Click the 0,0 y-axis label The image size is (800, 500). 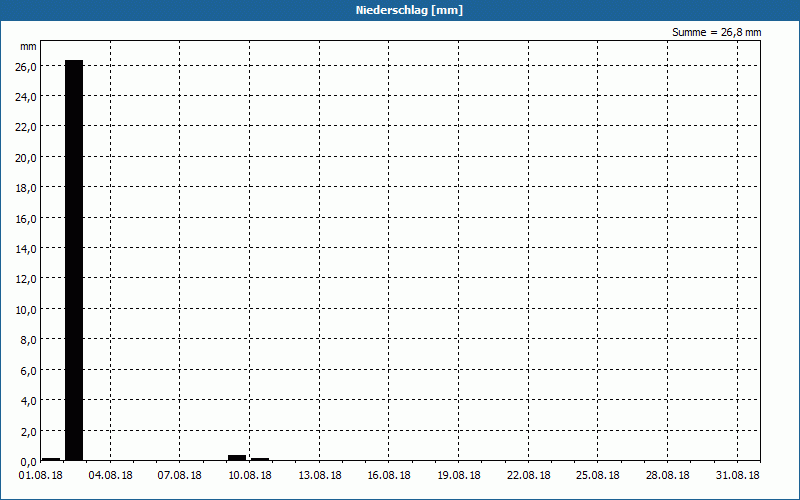click(28, 462)
